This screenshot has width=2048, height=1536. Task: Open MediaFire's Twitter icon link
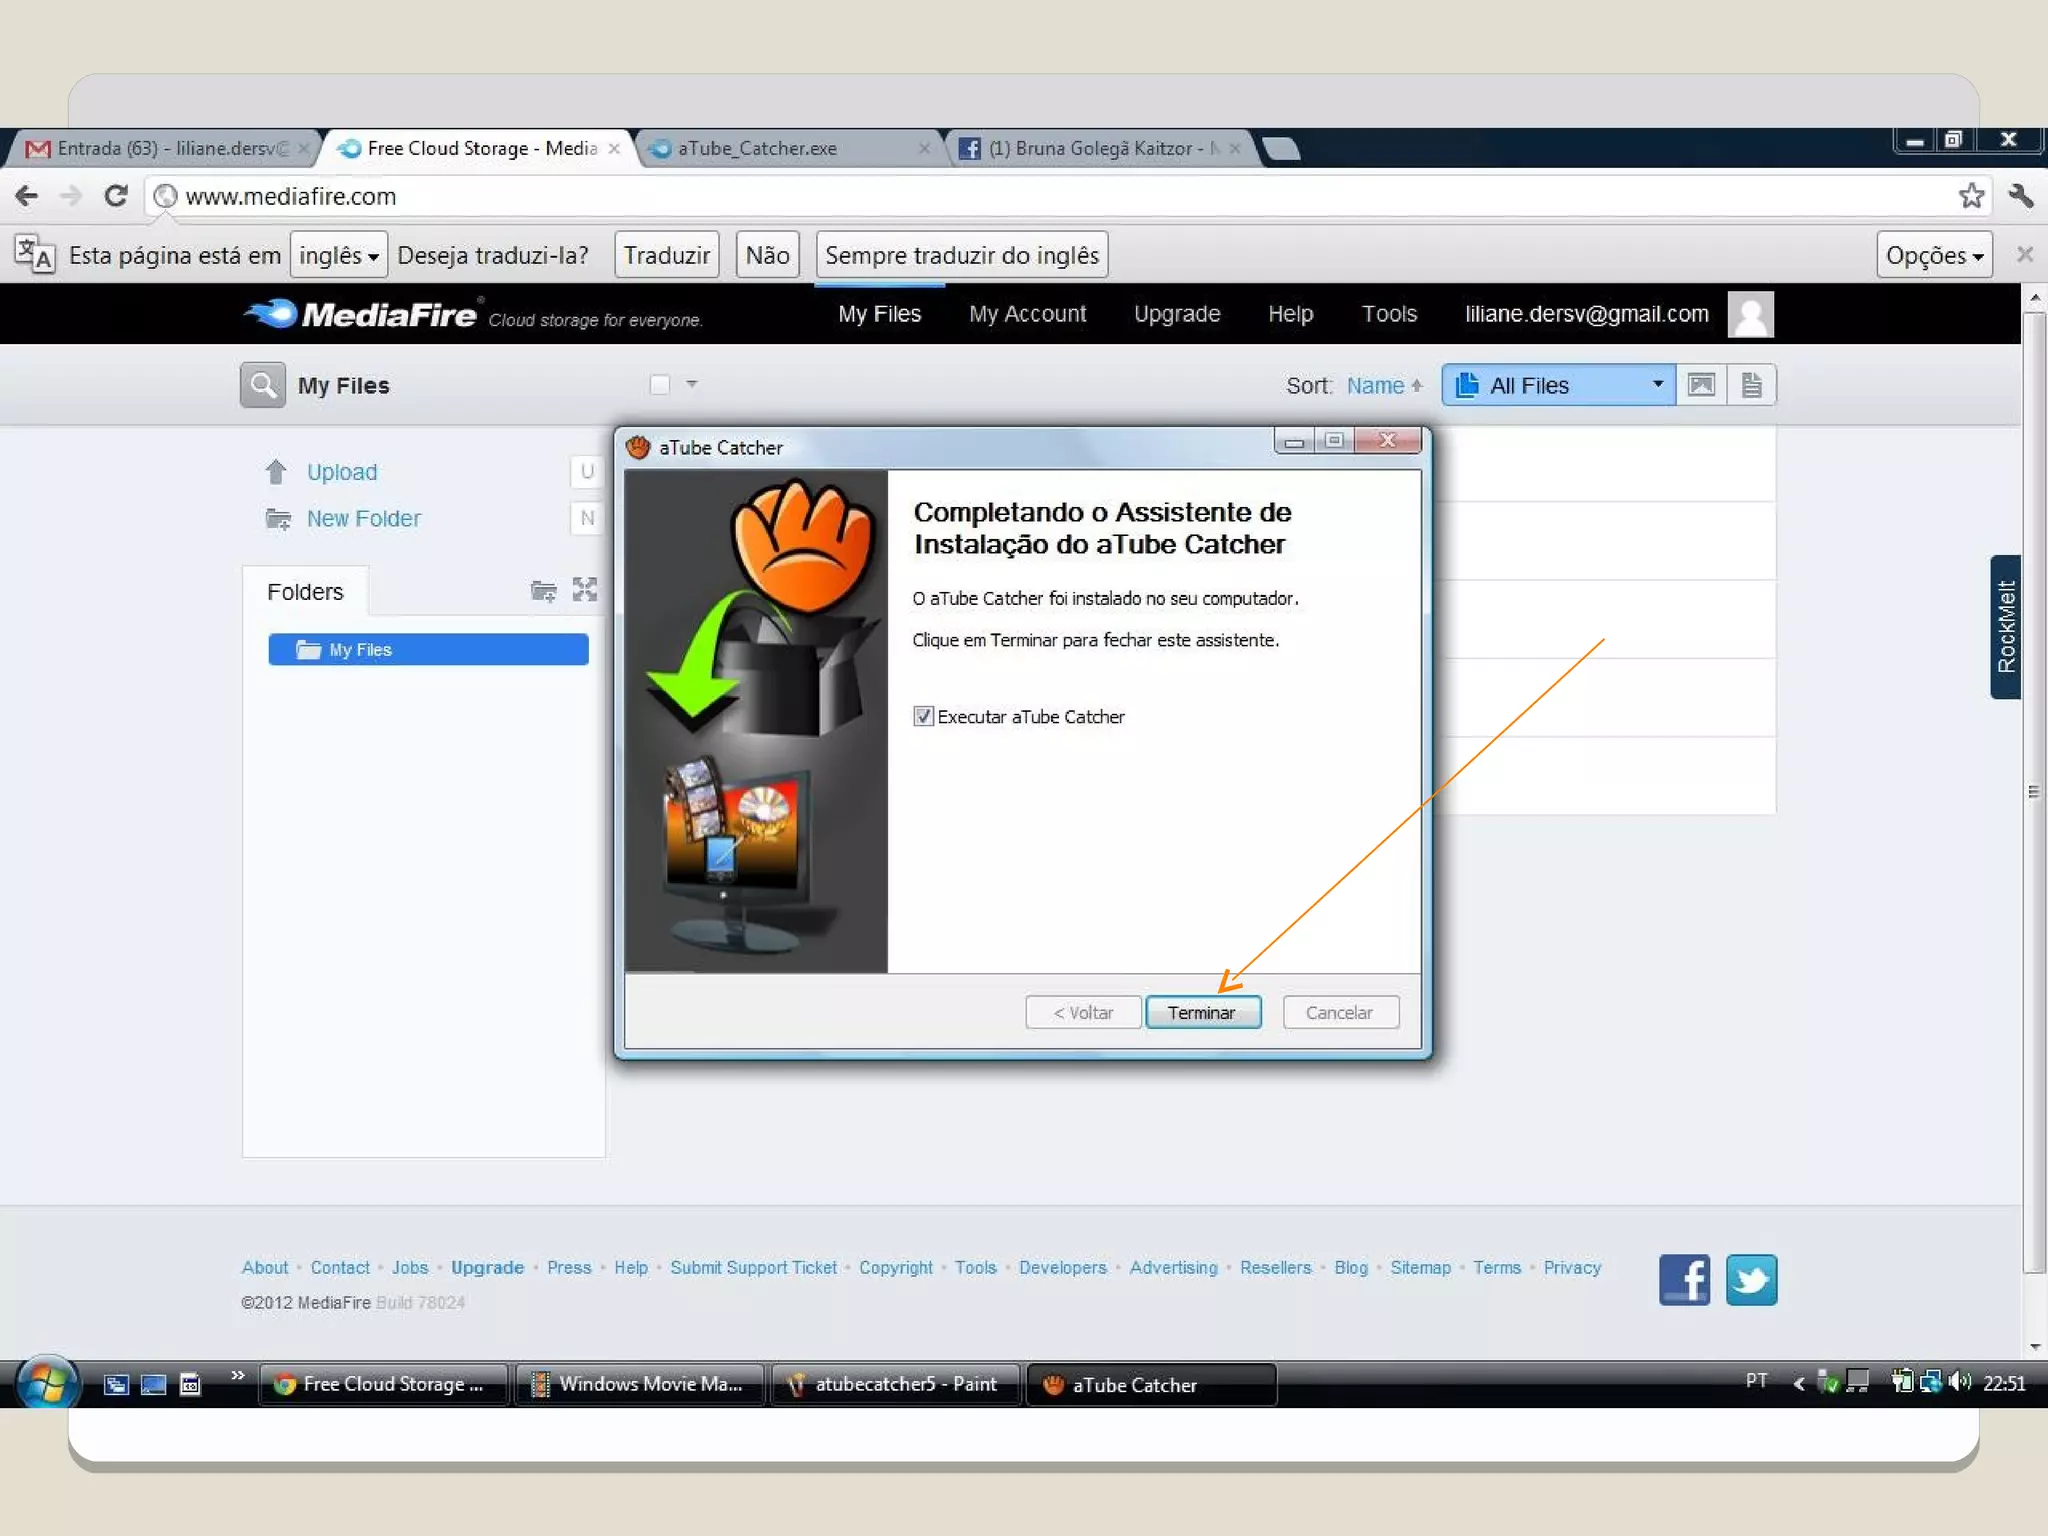pos(1751,1280)
